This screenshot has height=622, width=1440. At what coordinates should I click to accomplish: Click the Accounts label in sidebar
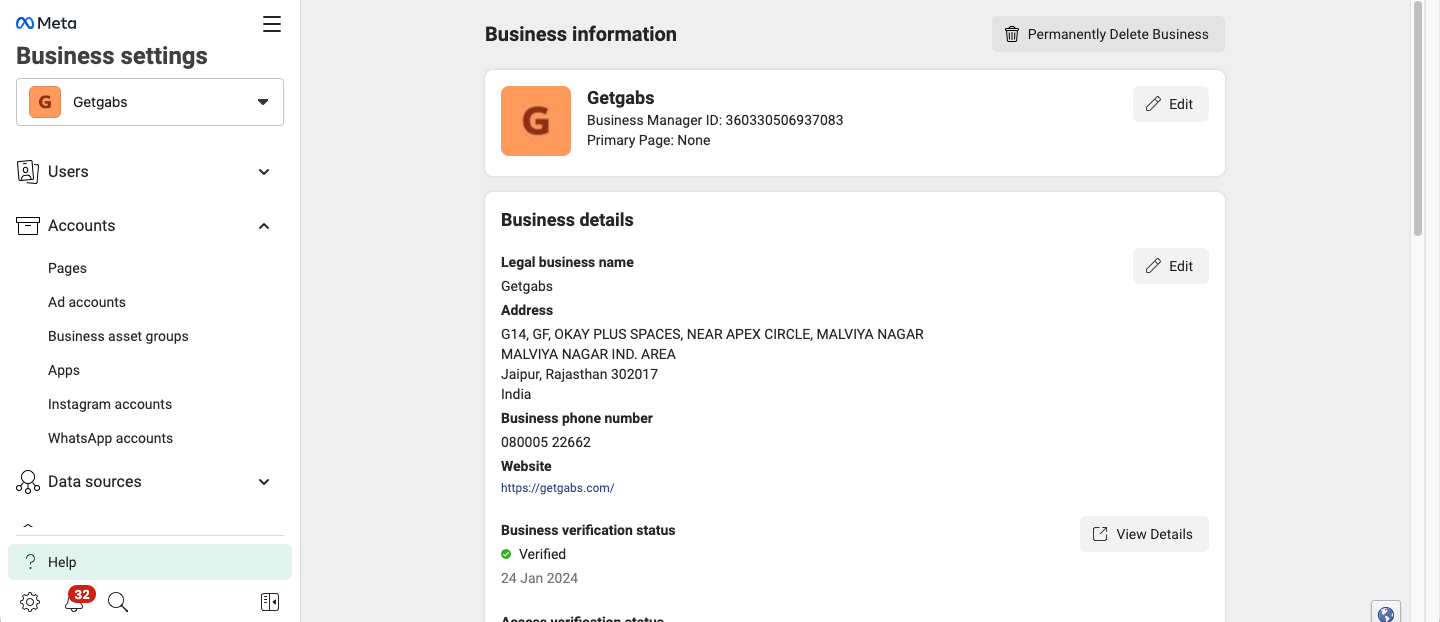82,226
